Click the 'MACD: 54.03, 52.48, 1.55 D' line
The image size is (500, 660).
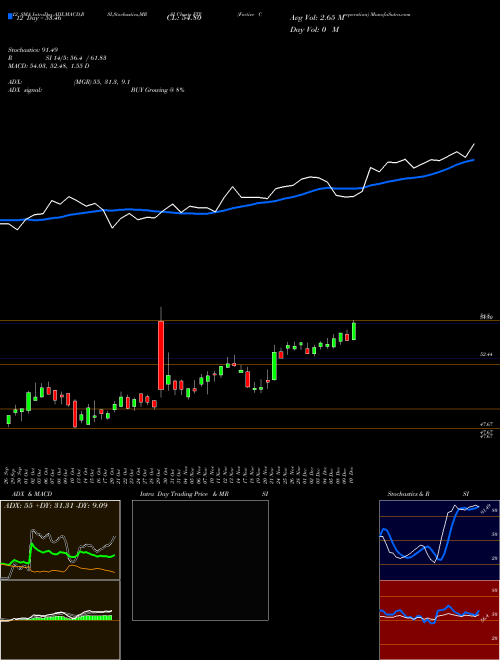48,66
